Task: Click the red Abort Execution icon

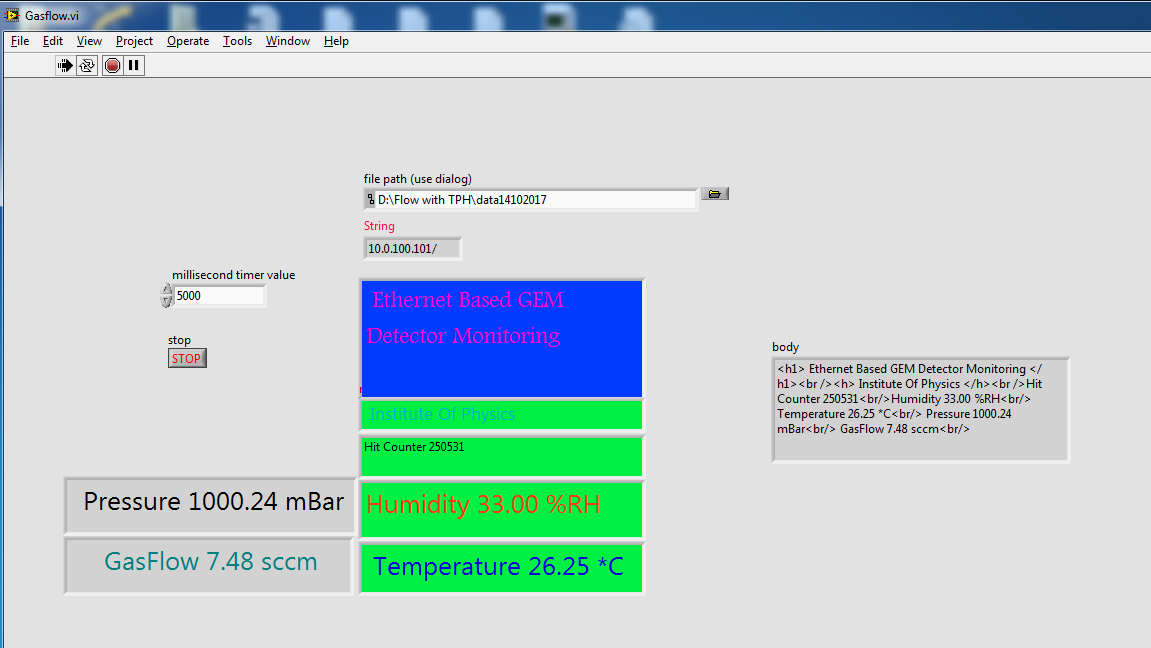Action: (112, 66)
